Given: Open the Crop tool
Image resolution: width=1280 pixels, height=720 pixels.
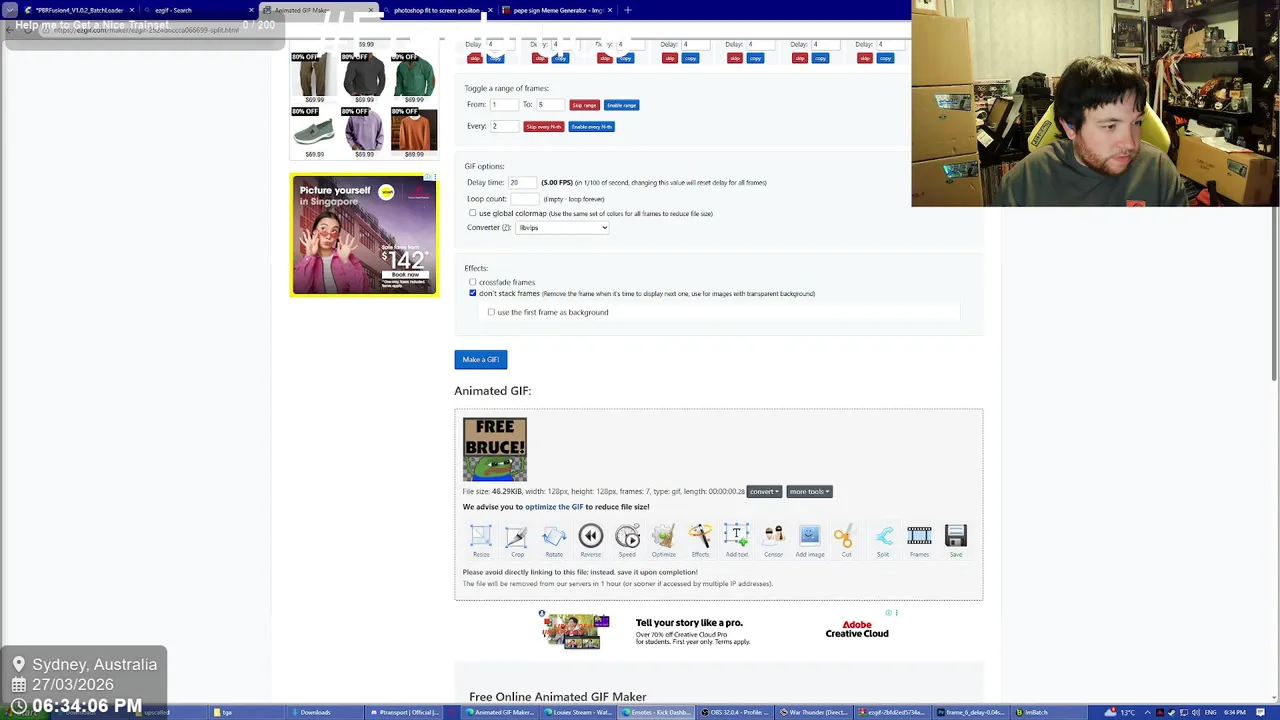Looking at the screenshot, I should 517,541.
